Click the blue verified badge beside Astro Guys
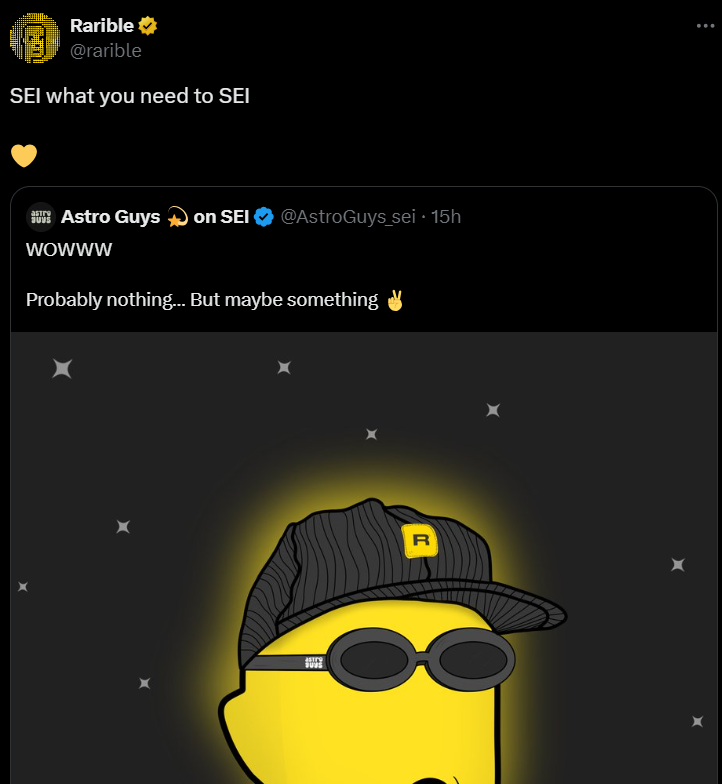Viewport: 722px width, 784px height. pyautogui.click(x=264, y=217)
